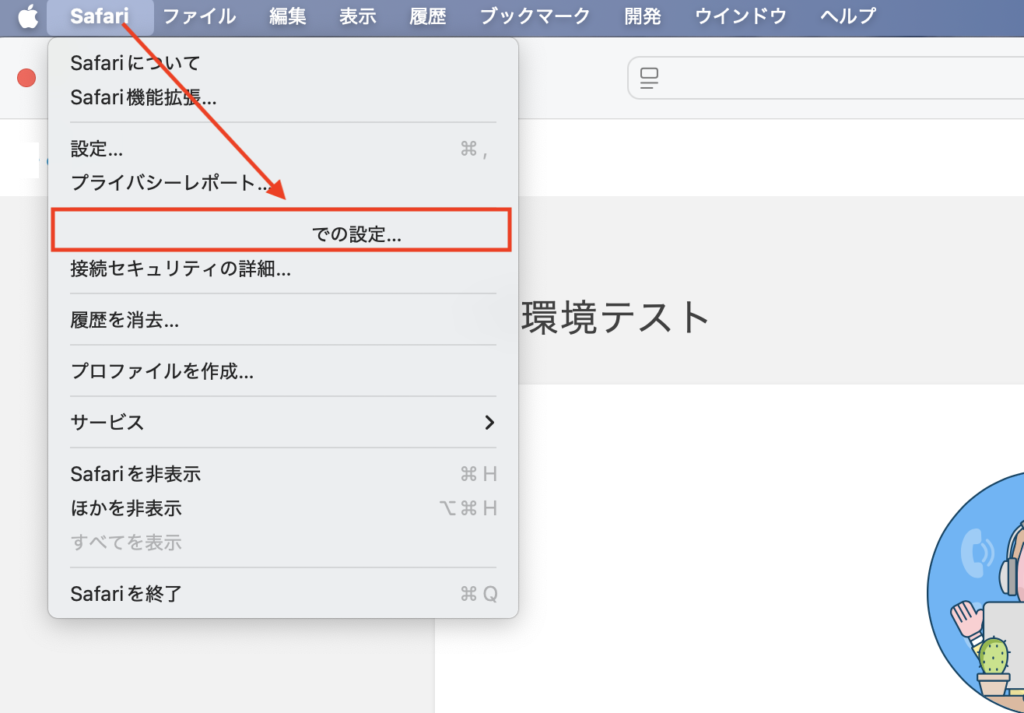Screen dimensions: 1024x713
Task: Select 接続セキュリティの詳細... entry
Action: click(180, 268)
